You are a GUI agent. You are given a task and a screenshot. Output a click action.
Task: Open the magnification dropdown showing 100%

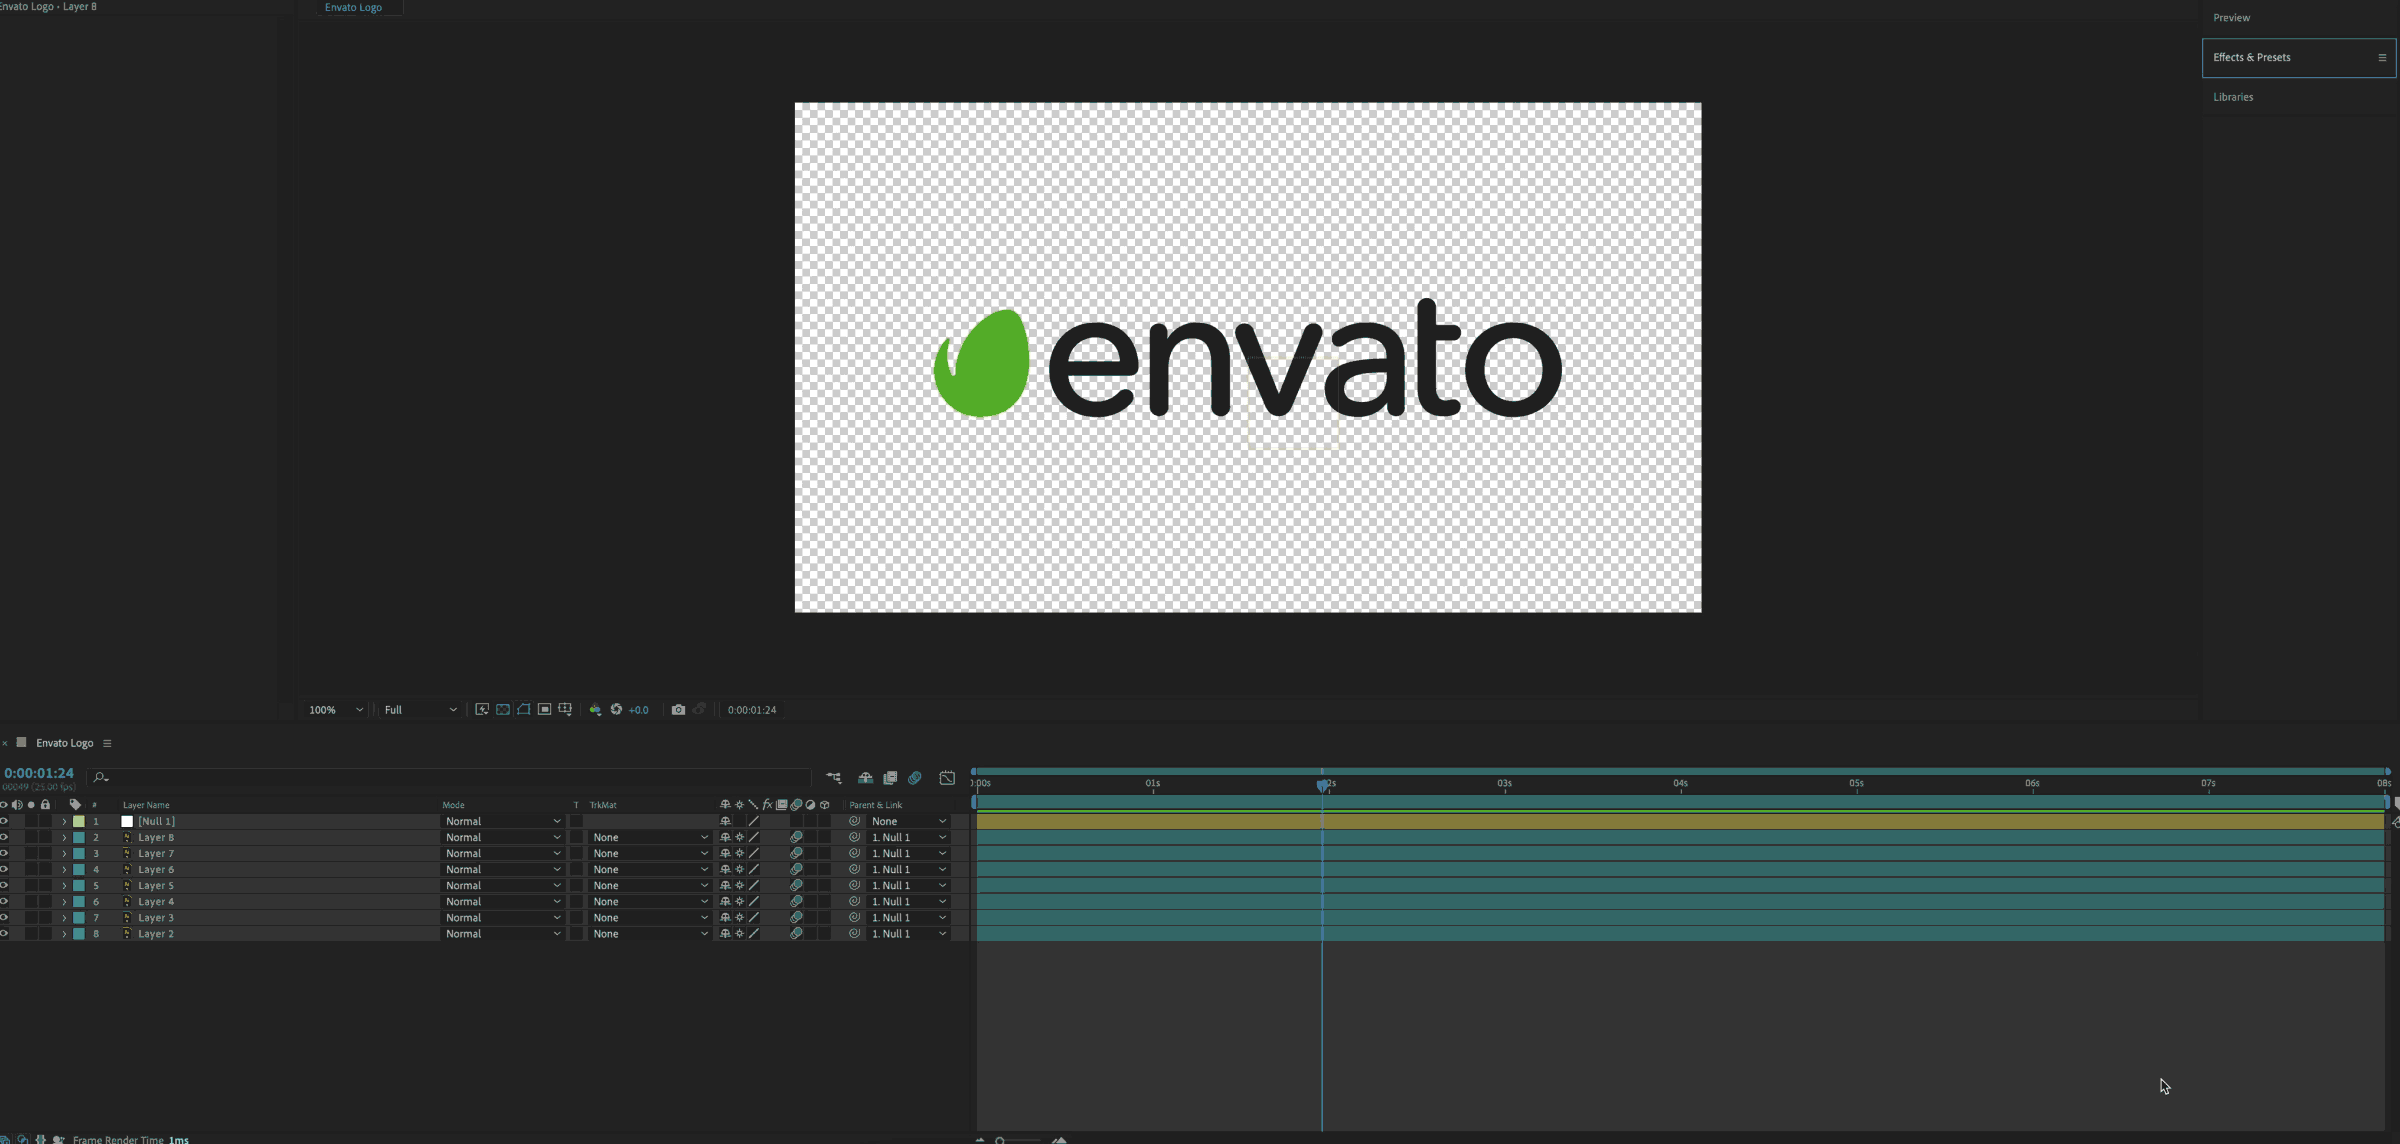click(x=335, y=710)
